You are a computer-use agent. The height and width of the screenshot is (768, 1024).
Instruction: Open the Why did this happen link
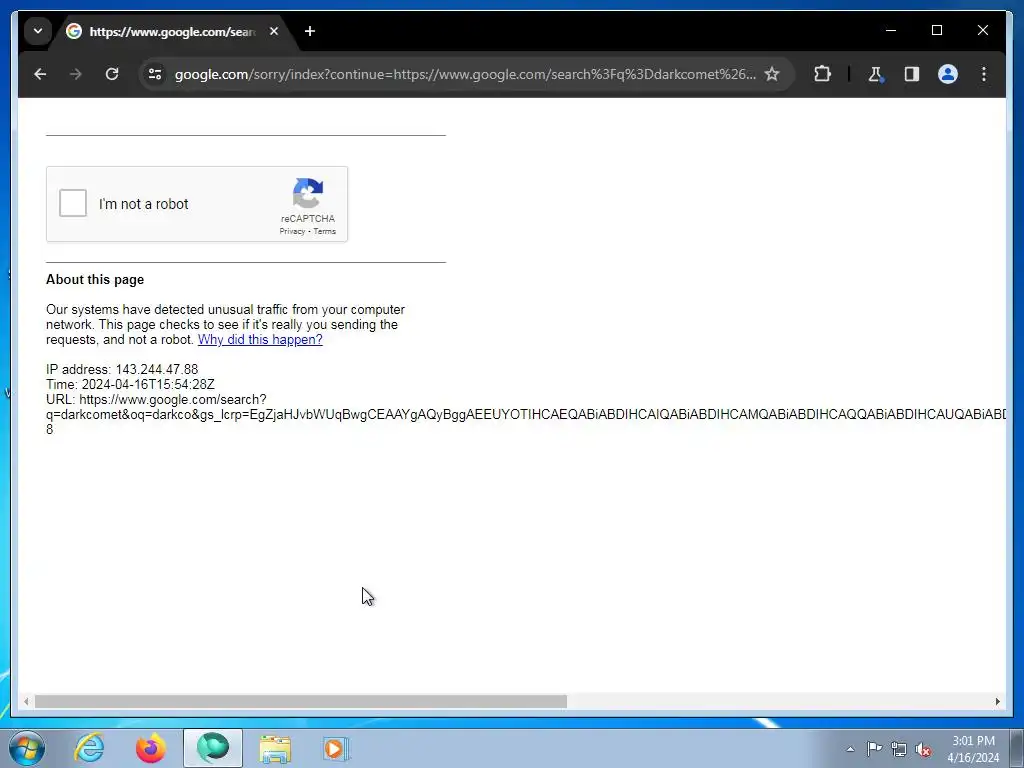(x=260, y=340)
